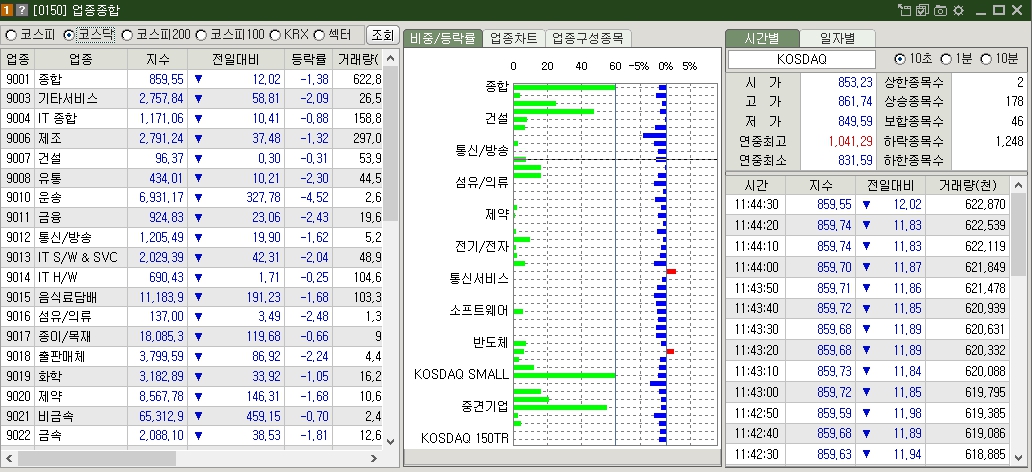The image size is (1032, 472).
Task: Select the IT S/W & SVC sector row
Action: pyautogui.click(x=192, y=257)
